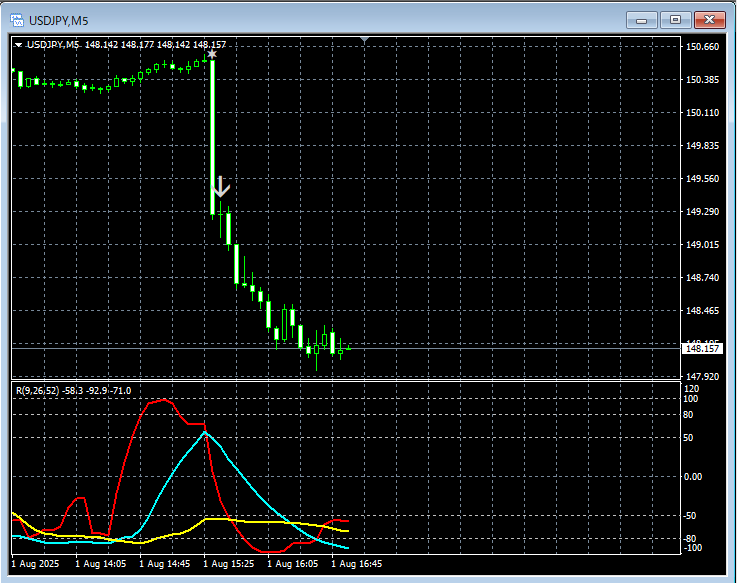Click the USDJPY,M5 window title text

tap(59, 21)
